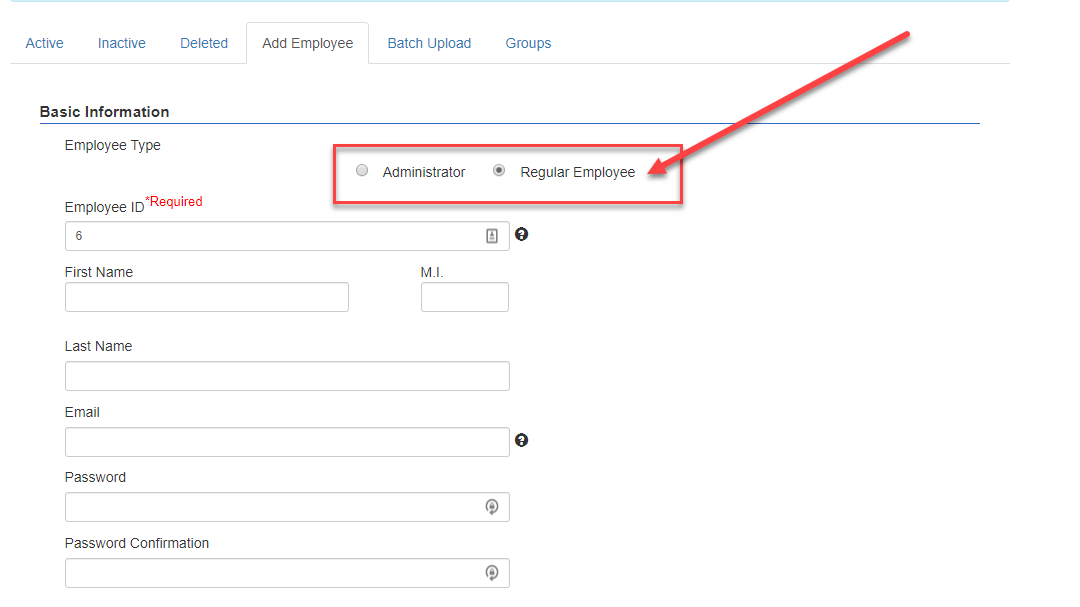Image resolution: width=1080 pixels, height=607 pixels.
Task: Open the Groups tab
Action: tap(528, 43)
